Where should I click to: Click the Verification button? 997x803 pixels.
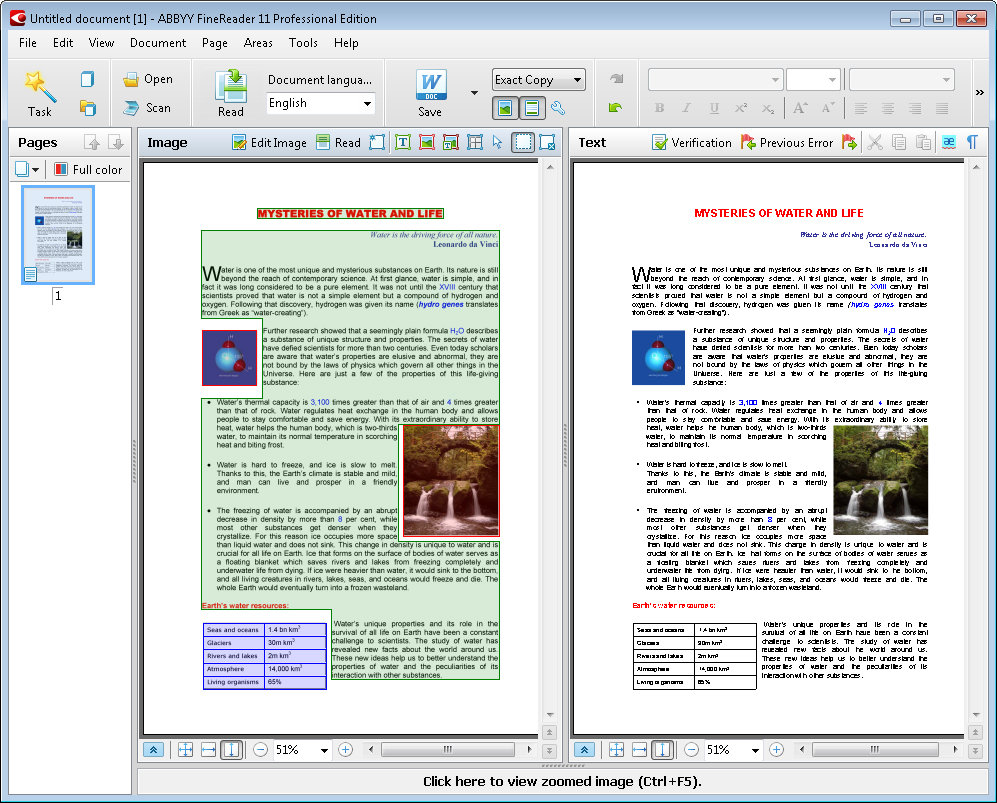tap(691, 143)
